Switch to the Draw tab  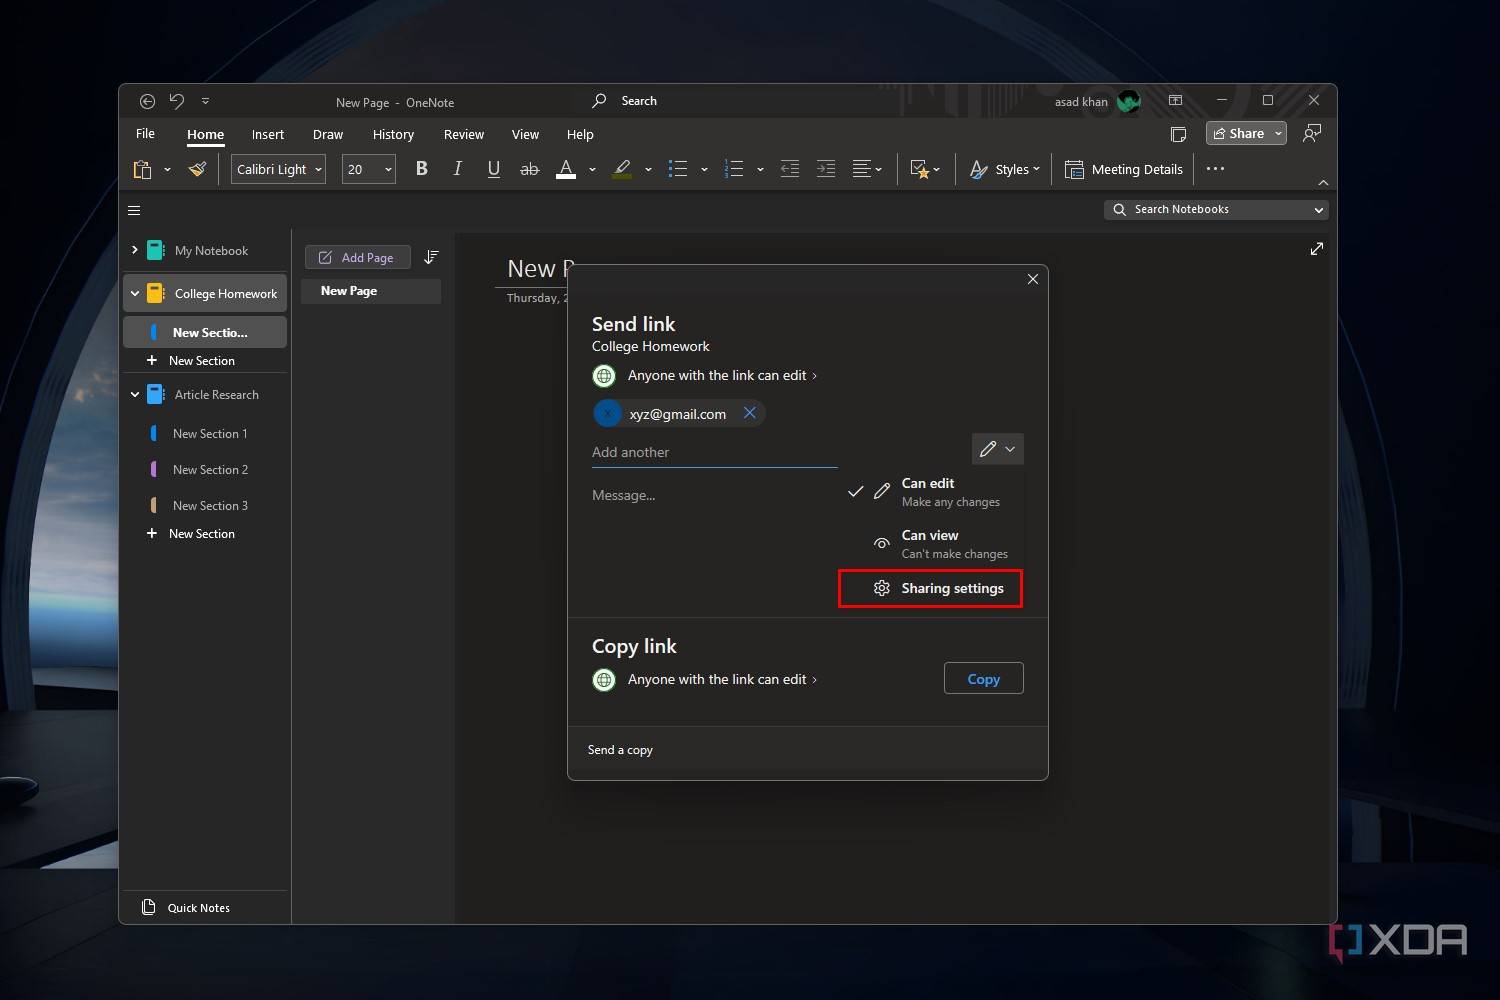pyautogui.click(x=328, y=134)
